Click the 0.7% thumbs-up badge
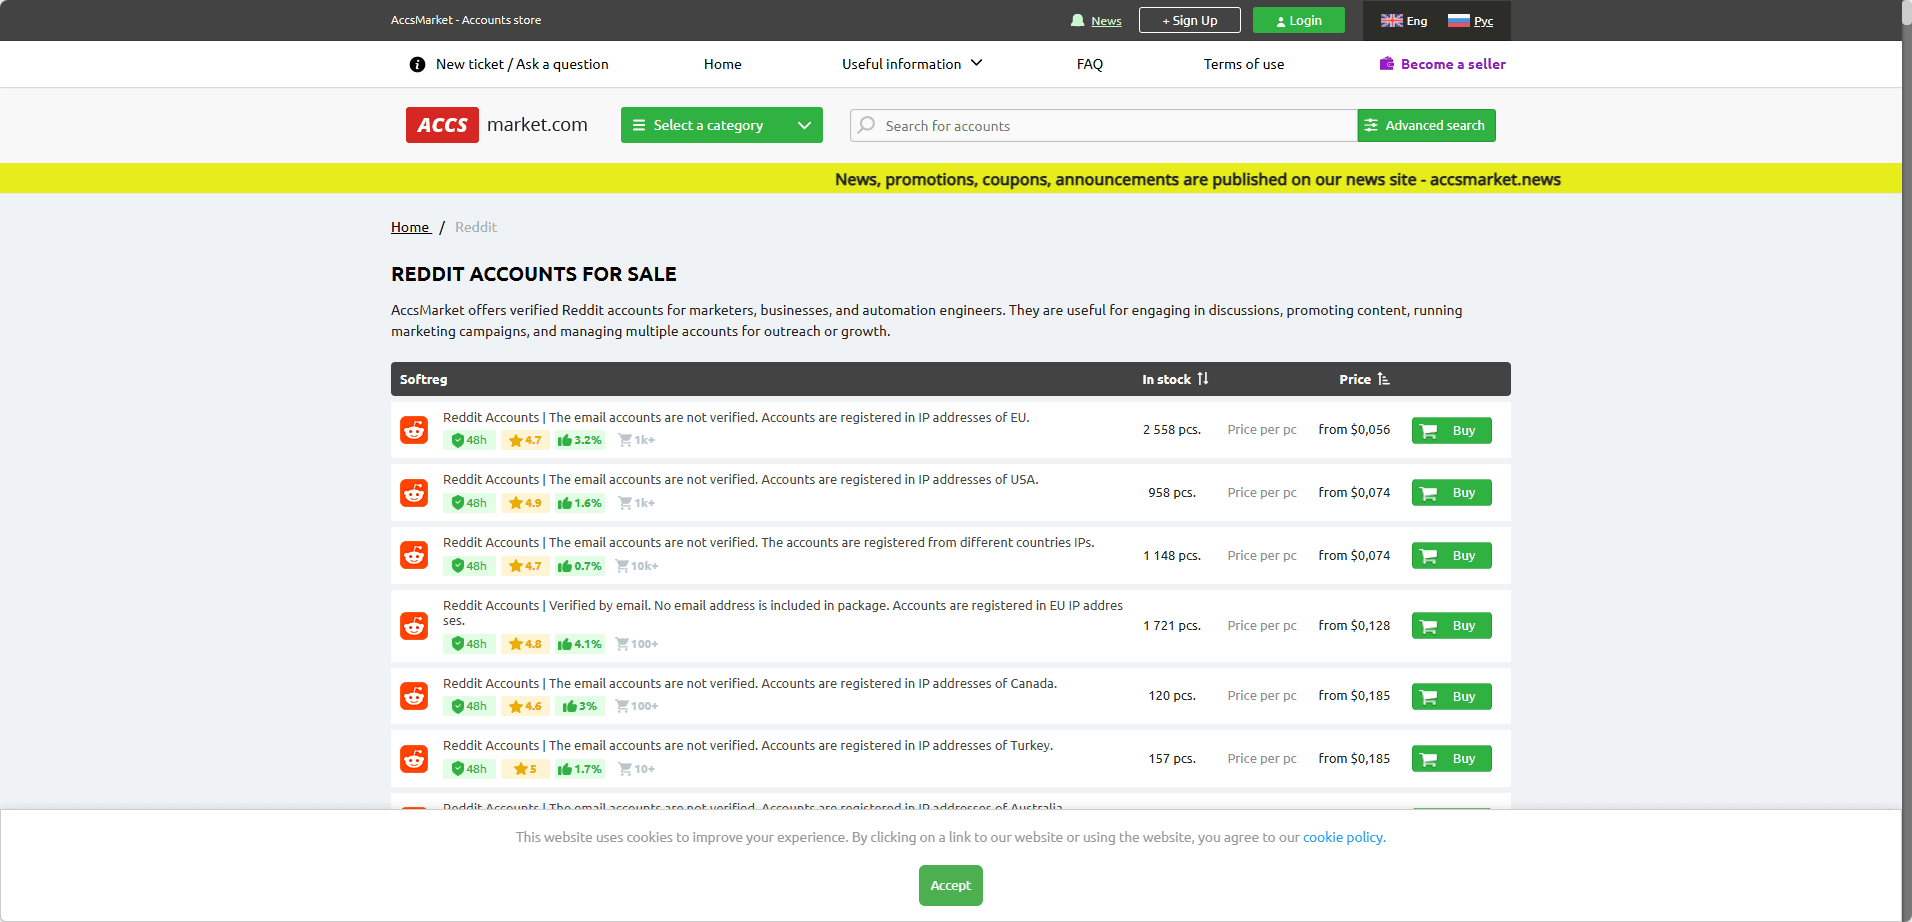The width and height of the screenshot is (1912, 922). 580,566
